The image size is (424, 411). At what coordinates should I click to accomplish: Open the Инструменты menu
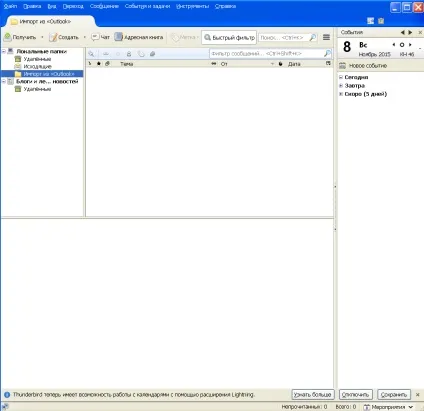(x=192, y=6)
